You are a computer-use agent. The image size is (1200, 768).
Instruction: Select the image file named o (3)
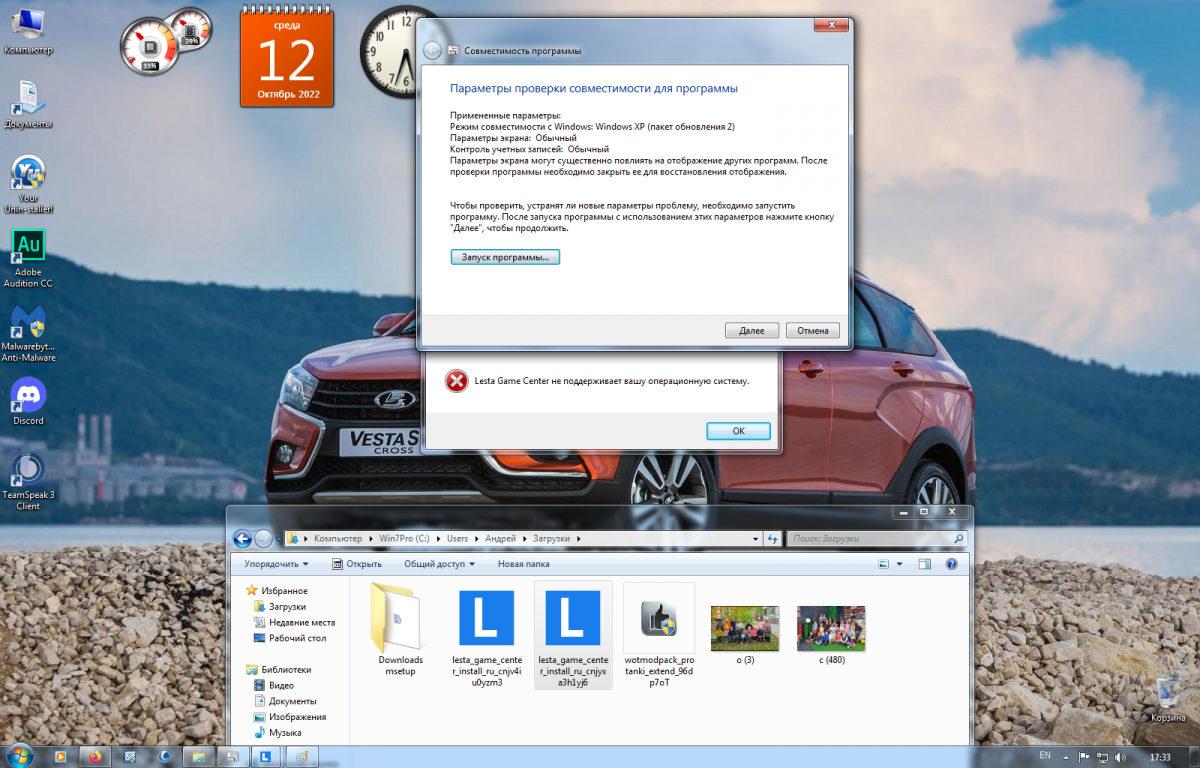(x=745, y=635)
